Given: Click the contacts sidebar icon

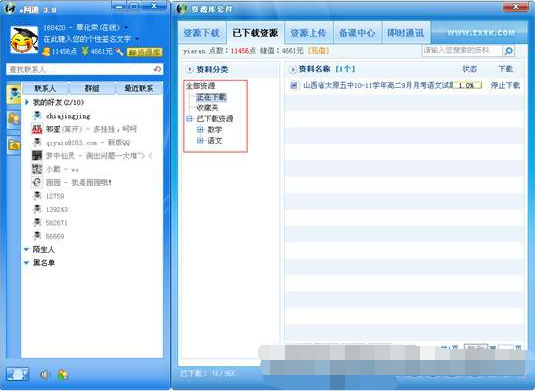Looking at the screenshot, I should [14, 95].
